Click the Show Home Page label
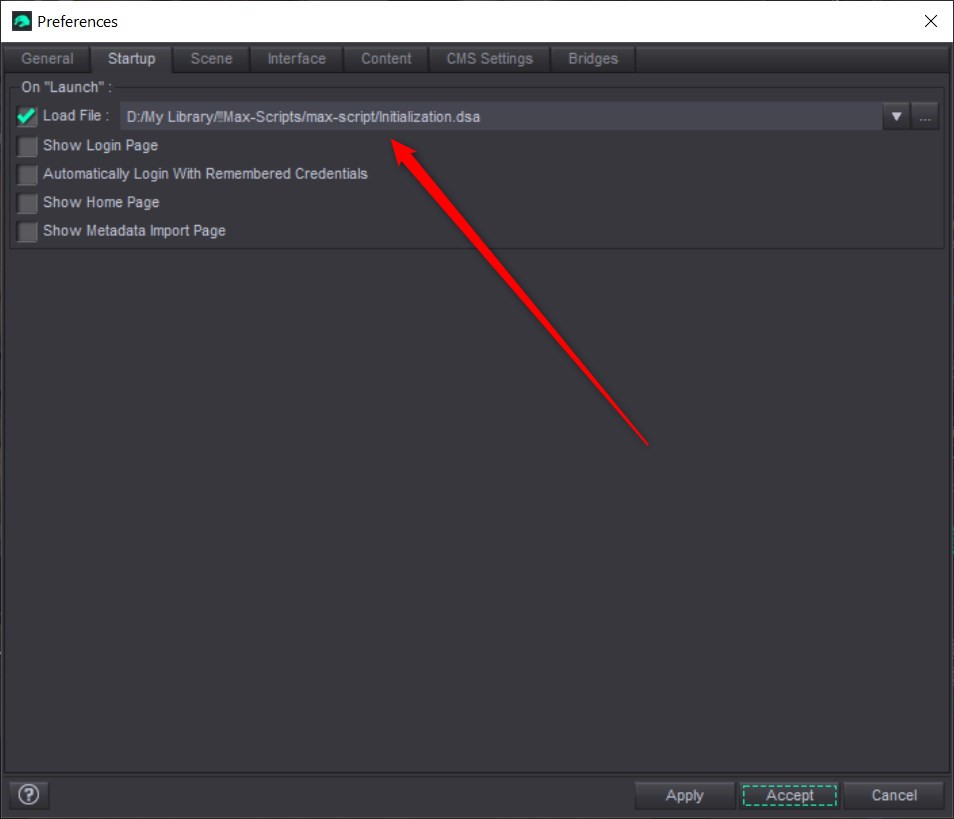This screenshot has width=954, height=819. click(101, 202)
